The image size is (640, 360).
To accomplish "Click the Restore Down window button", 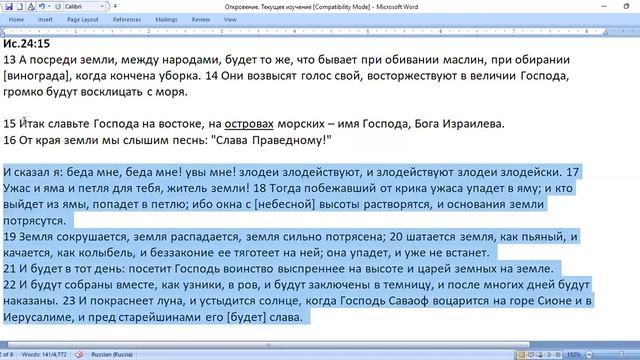I will pyautogui.click(x=626, y=7).
